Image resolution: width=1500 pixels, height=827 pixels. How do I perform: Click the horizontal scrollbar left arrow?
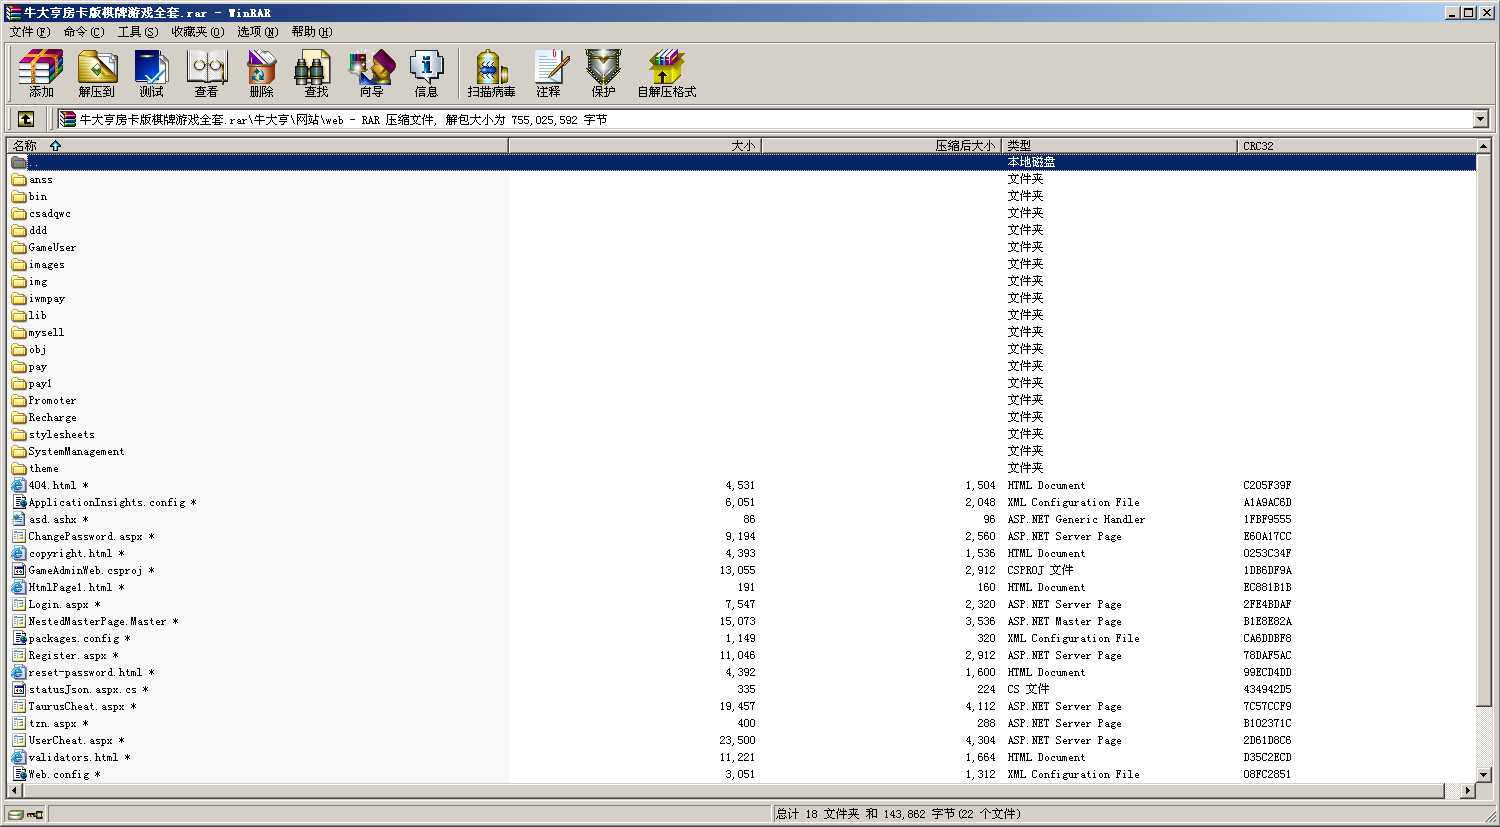tap(14, 791)
